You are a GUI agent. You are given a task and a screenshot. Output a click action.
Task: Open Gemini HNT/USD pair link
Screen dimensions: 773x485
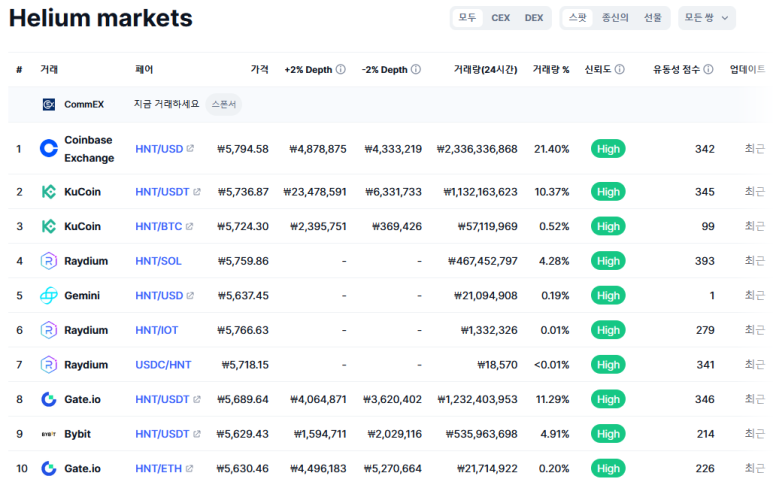pos(159,295)
